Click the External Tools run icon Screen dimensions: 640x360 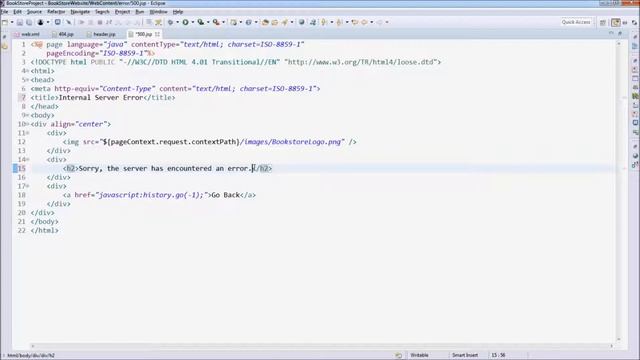[x=216, y=22]
